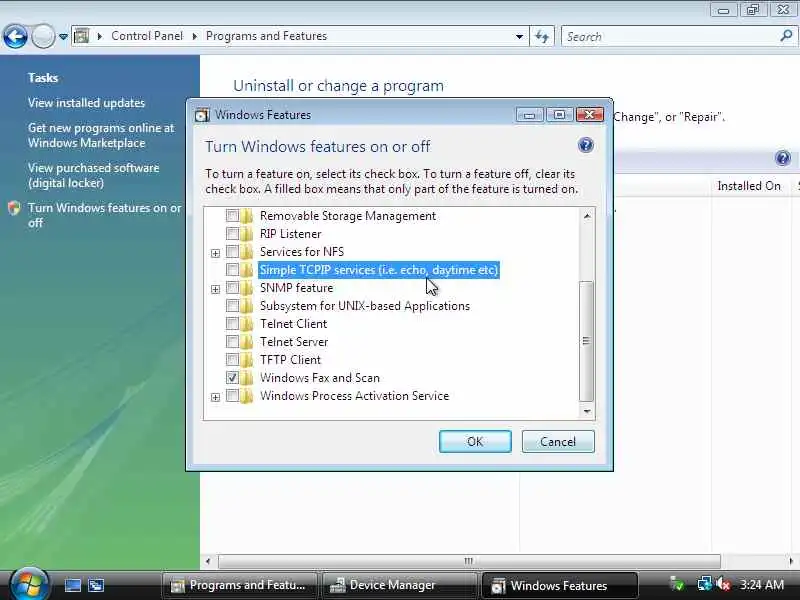800x600 pixels.
Task: Enable the Telnet Client checkbox
Action: tap(232, 323)
